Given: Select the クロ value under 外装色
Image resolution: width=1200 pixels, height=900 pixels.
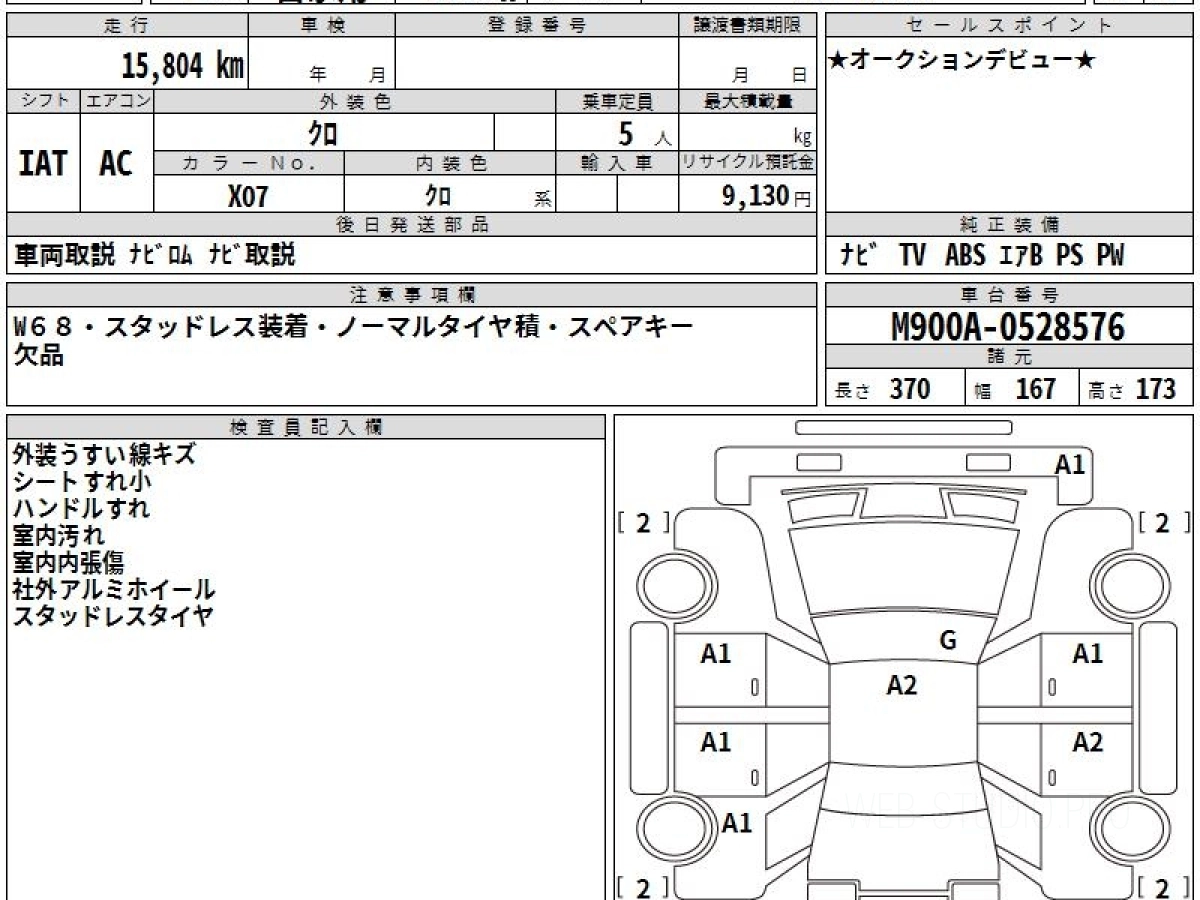Looking at the screenshot, I should click(322, 133).
